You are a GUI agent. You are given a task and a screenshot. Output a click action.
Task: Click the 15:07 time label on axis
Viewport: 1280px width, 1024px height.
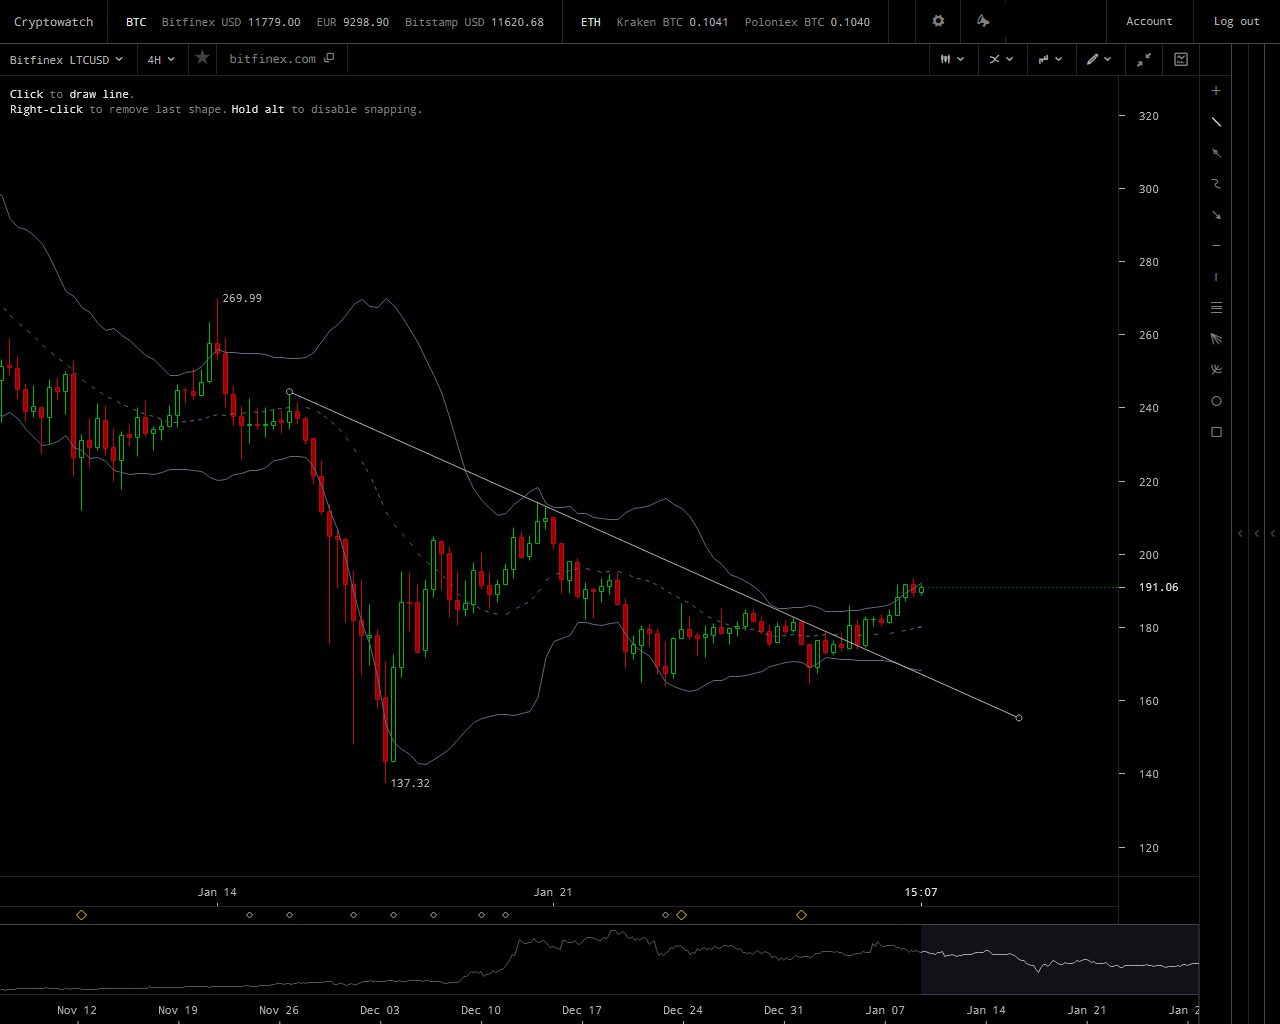click(921, 892)
